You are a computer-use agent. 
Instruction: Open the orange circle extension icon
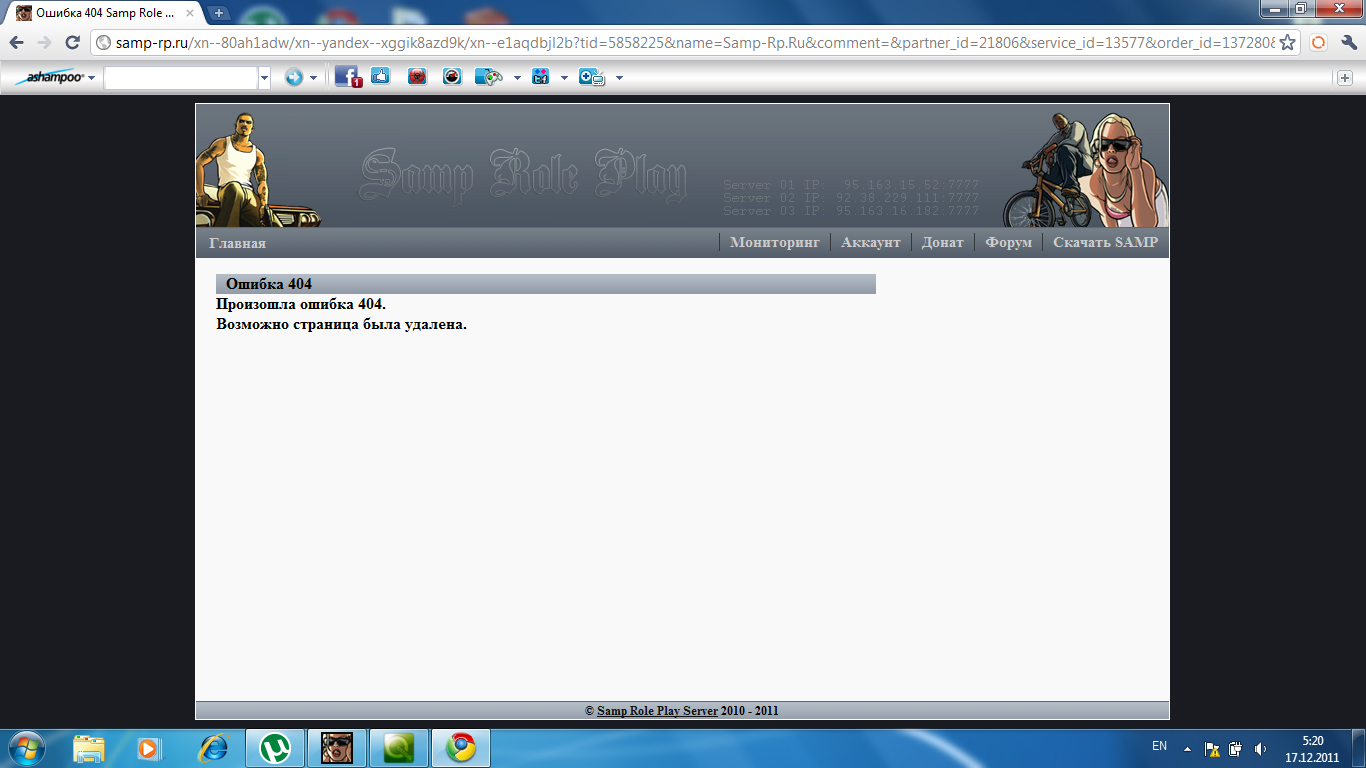pos(1318,43)
